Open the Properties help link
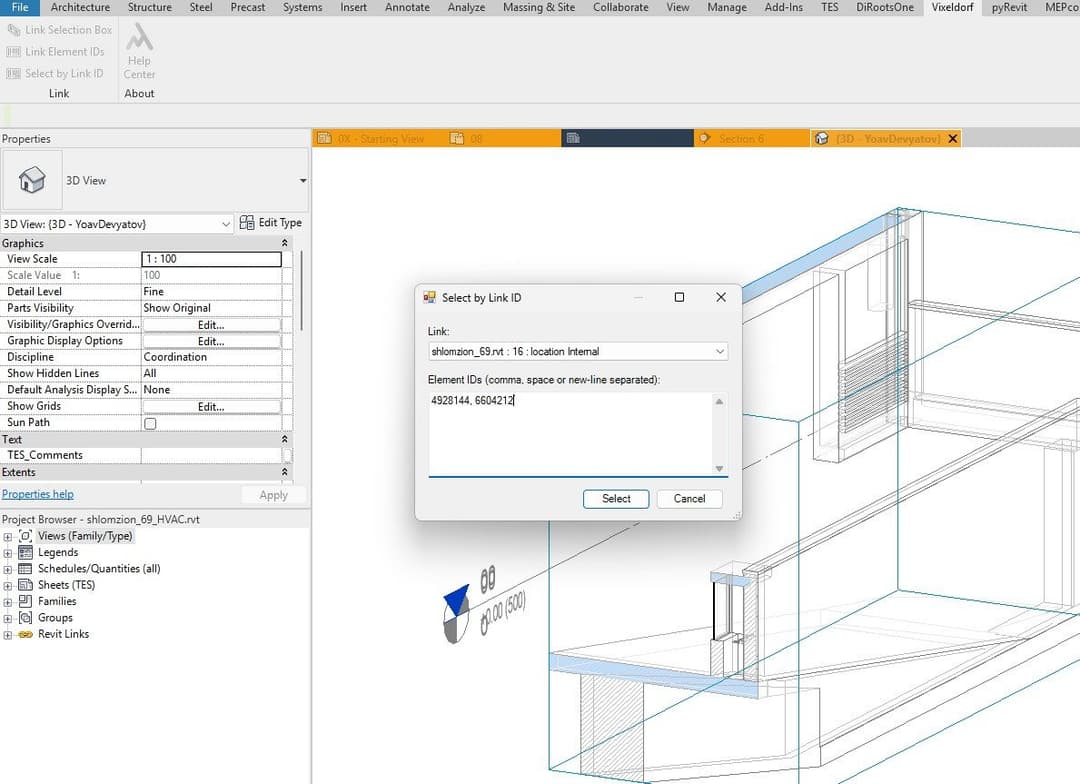This screenshot has width=1080, height=784. (38, 494)
